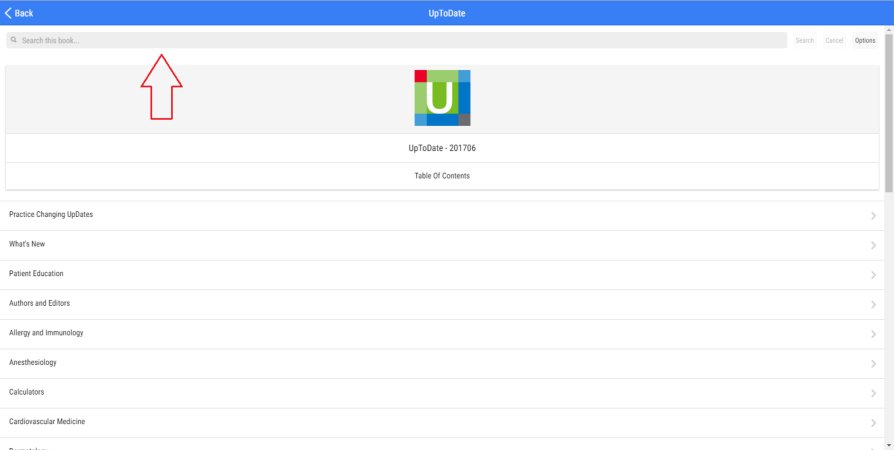Expand chevron on Authors and Editors row
Image resolution: width=894 pixels, height=450 pixels.
tap(873, 305)
